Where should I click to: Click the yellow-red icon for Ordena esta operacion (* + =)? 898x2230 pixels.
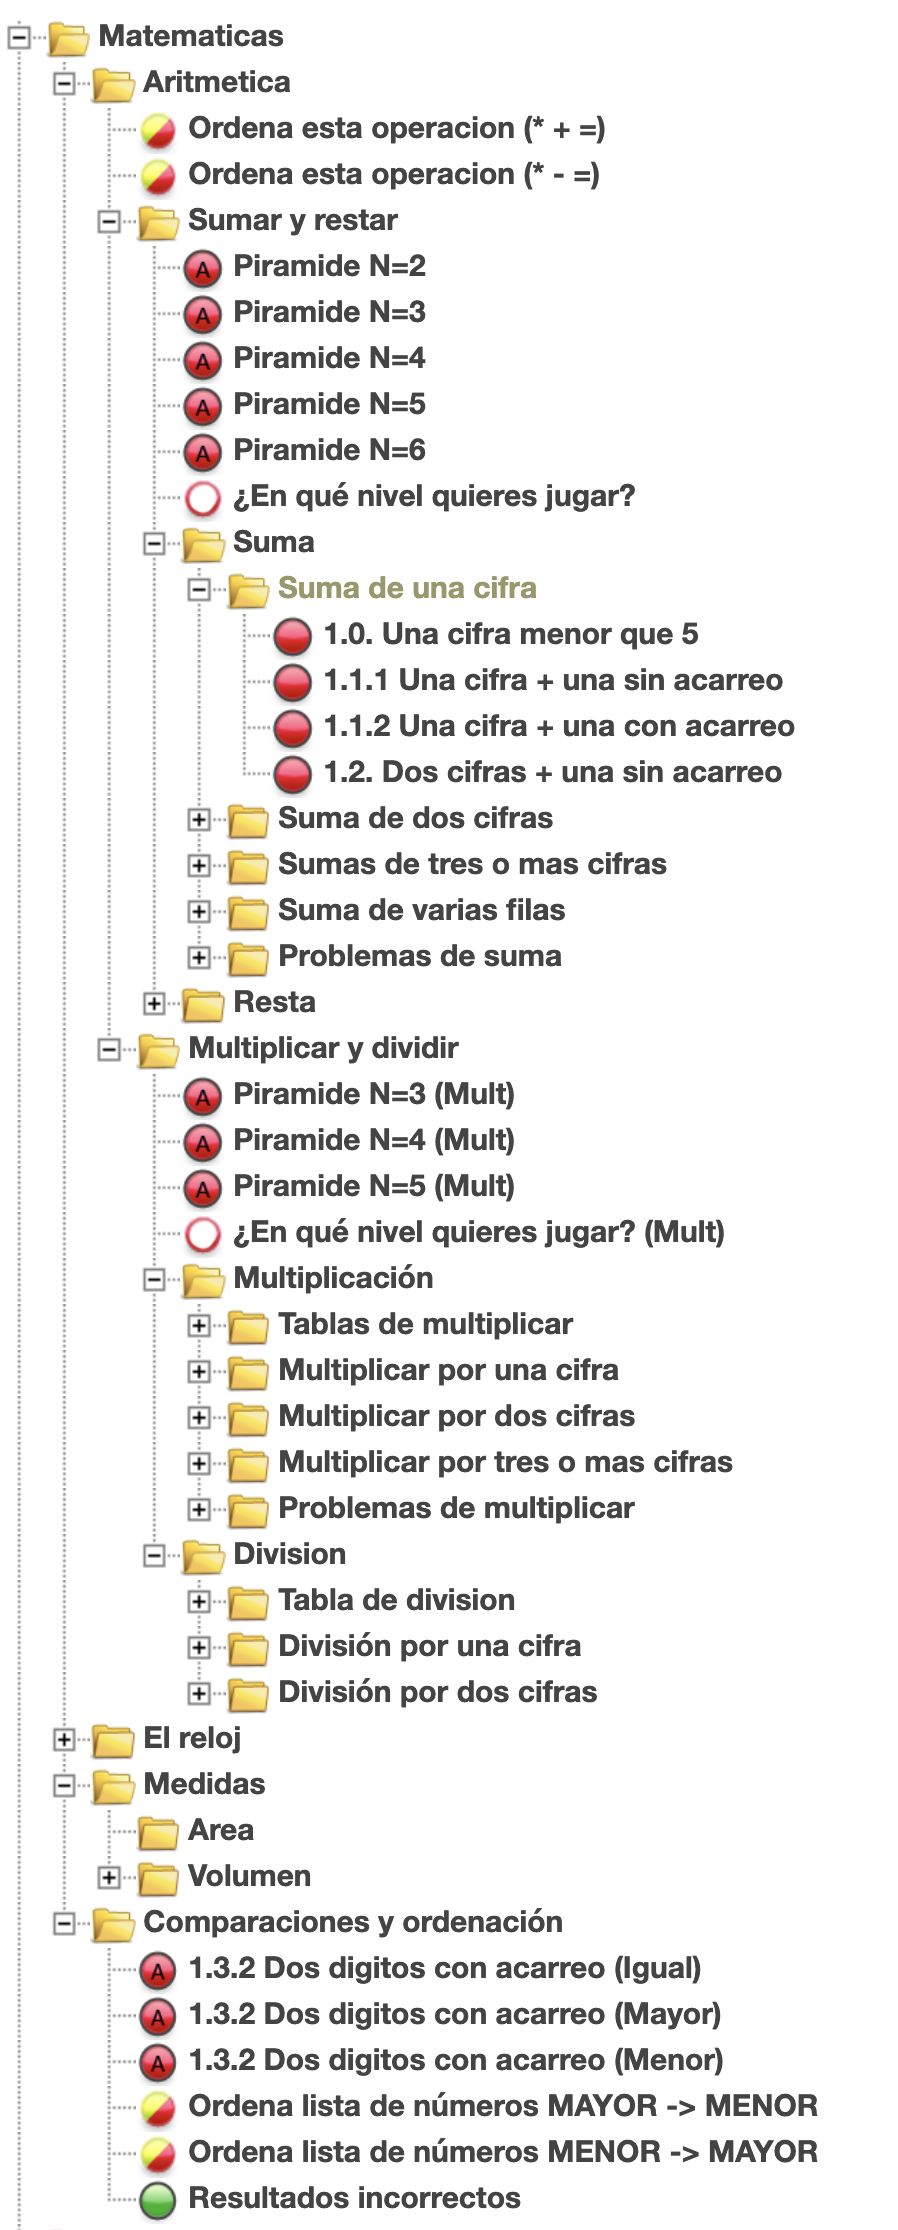click(158, 129)
